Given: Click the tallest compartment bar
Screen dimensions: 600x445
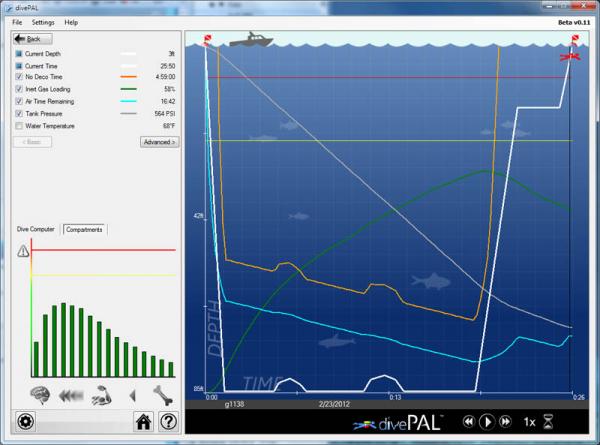Looking at the screenshot, I should [64, 340].
